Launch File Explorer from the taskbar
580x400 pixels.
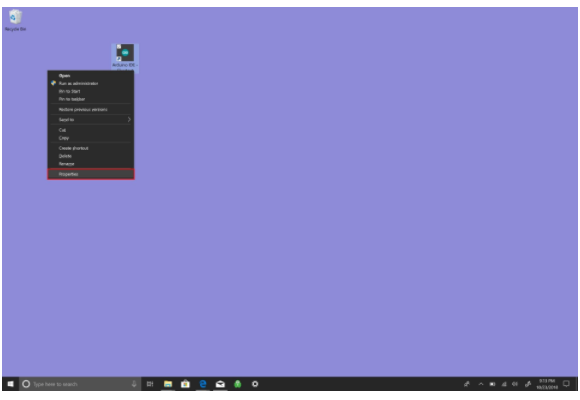click(x=168, y=384)
